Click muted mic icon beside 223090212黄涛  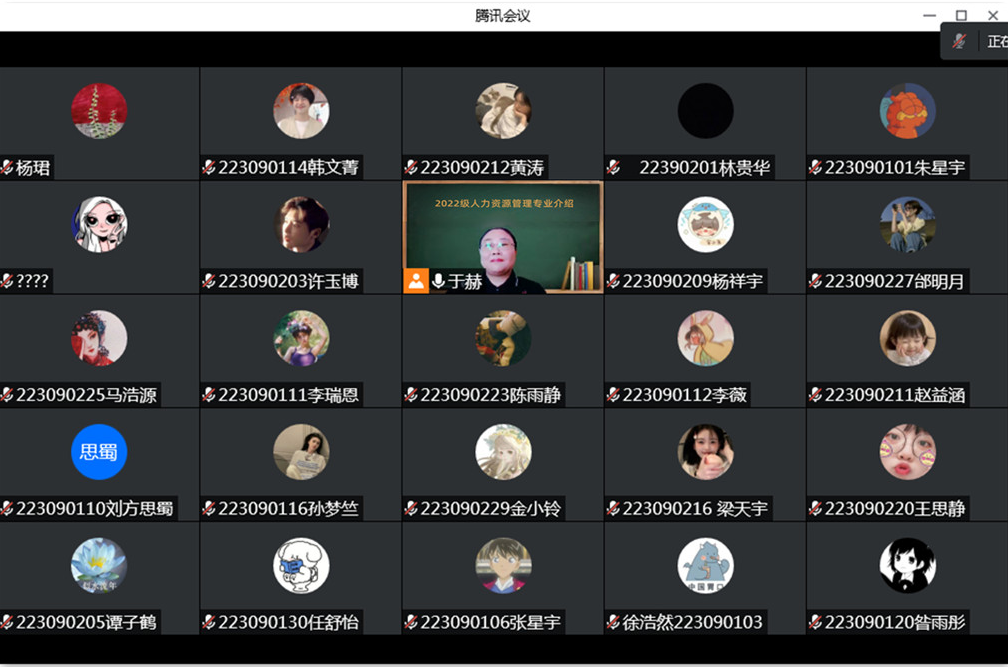coord(411,168)
